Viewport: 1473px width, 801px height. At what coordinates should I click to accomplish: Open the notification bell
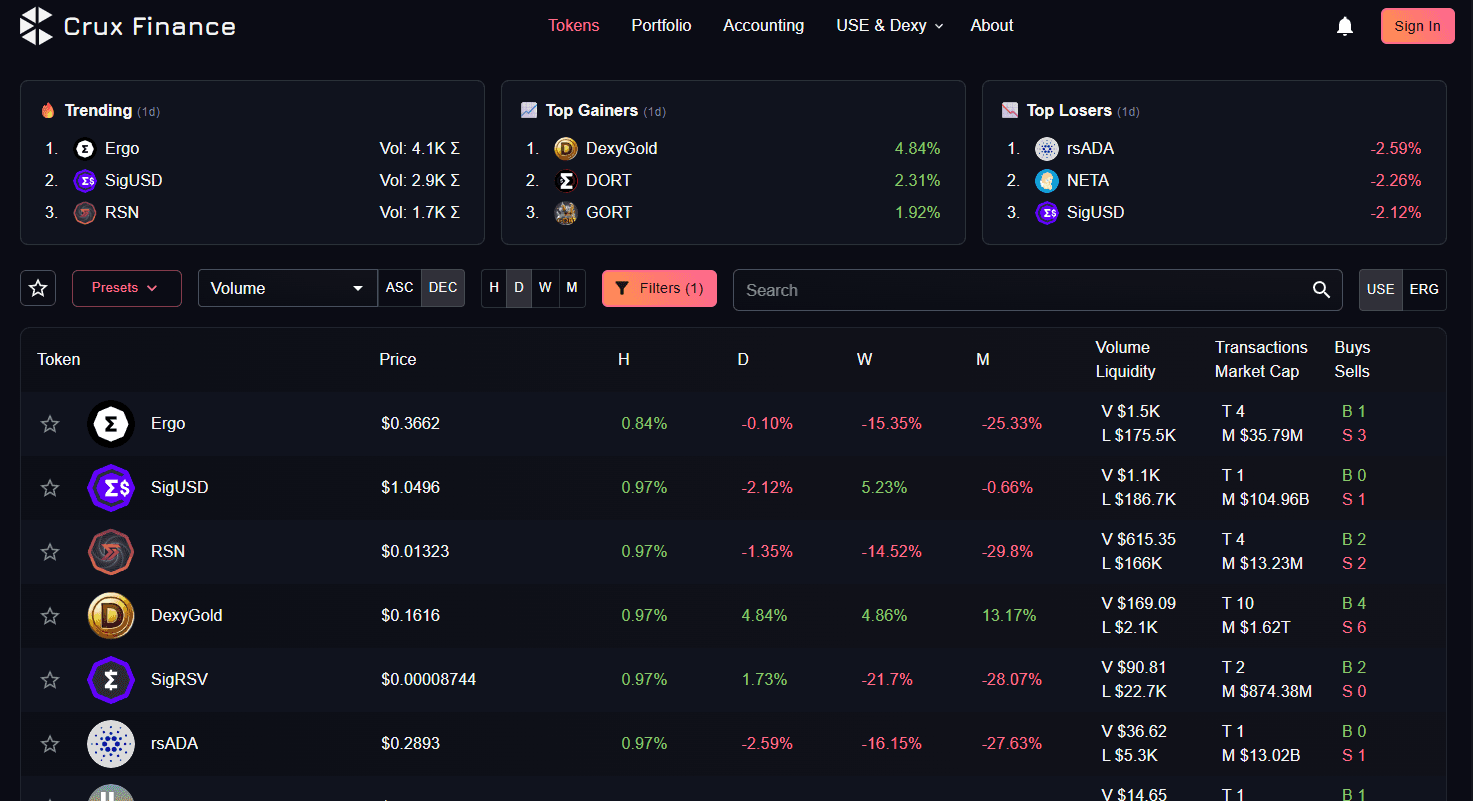click(x=1344, y=26)
